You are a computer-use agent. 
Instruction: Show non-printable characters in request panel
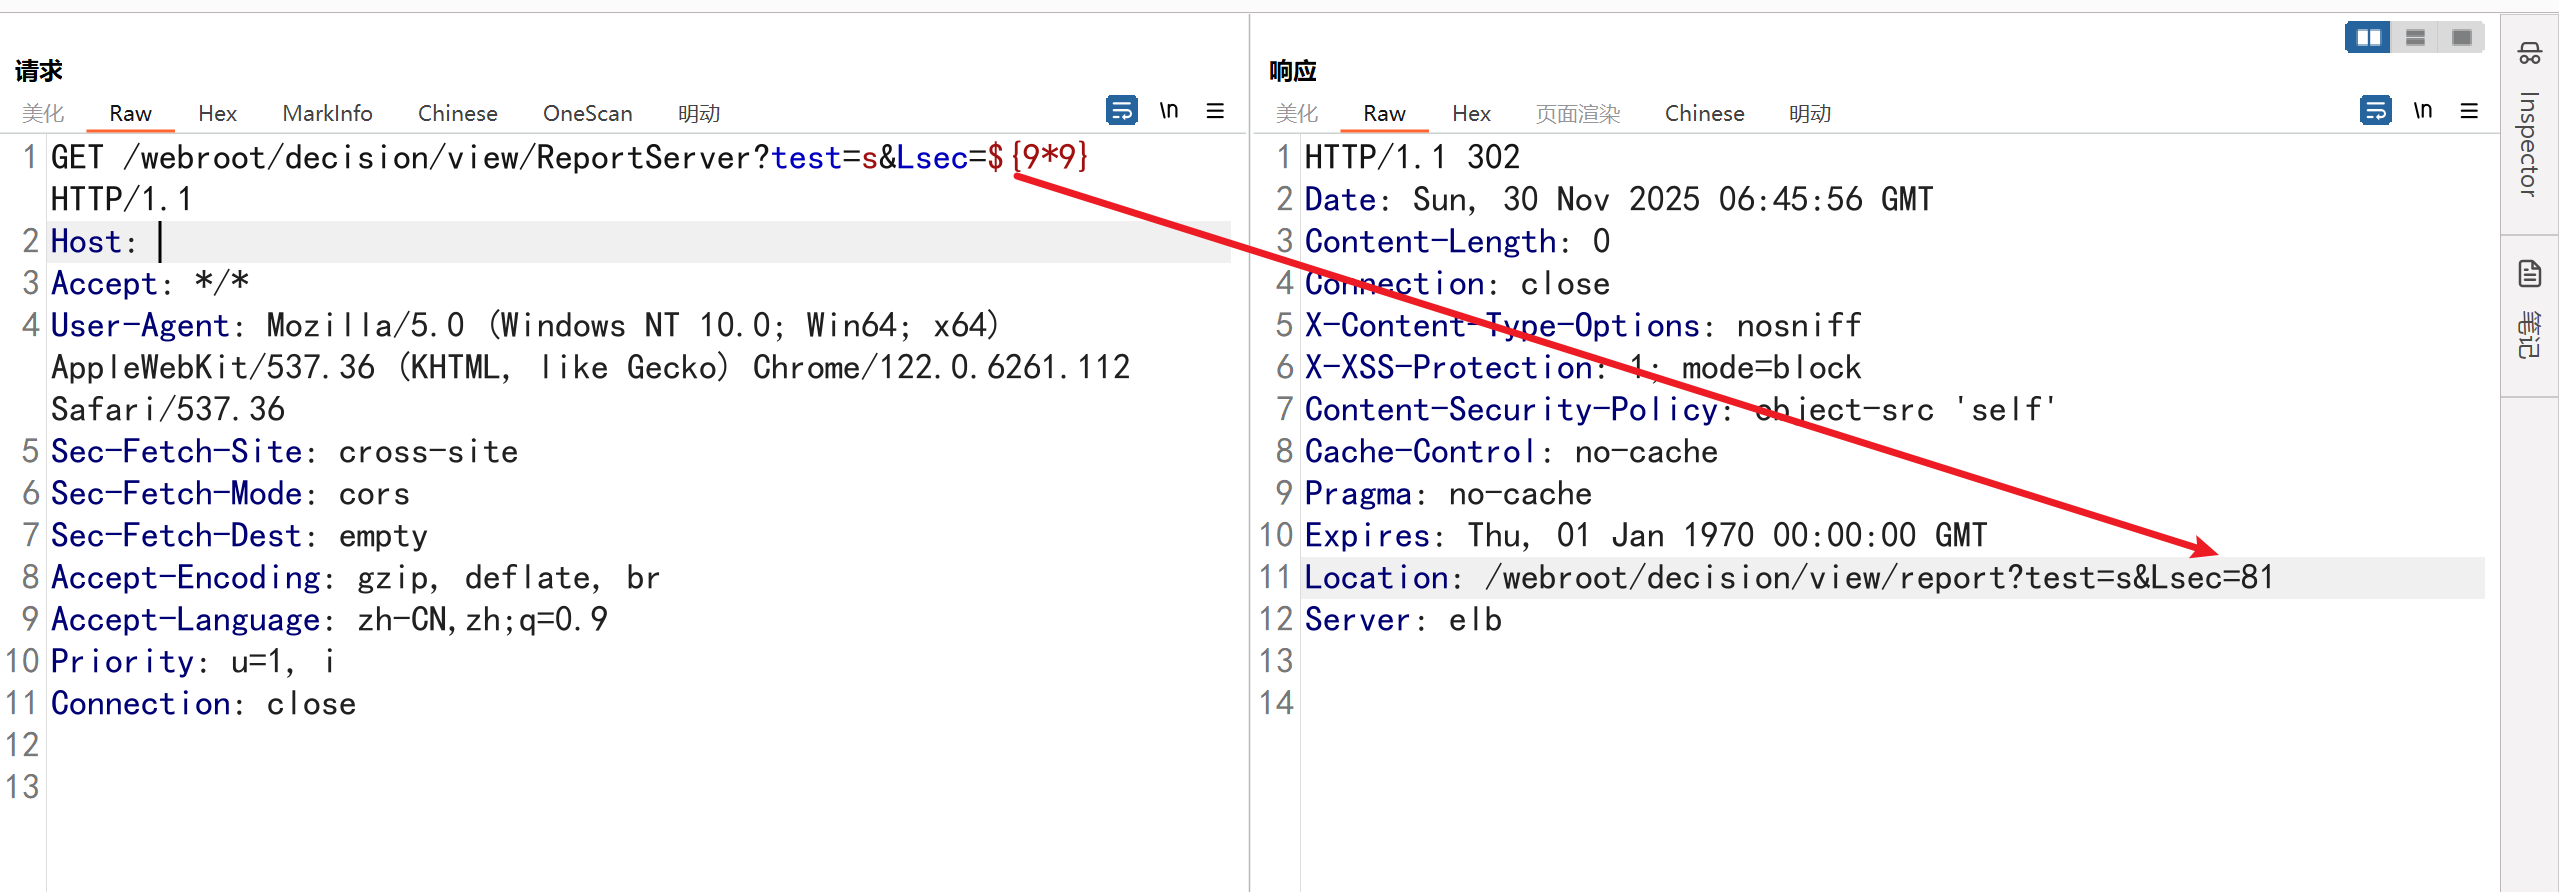click(1168, 110)
